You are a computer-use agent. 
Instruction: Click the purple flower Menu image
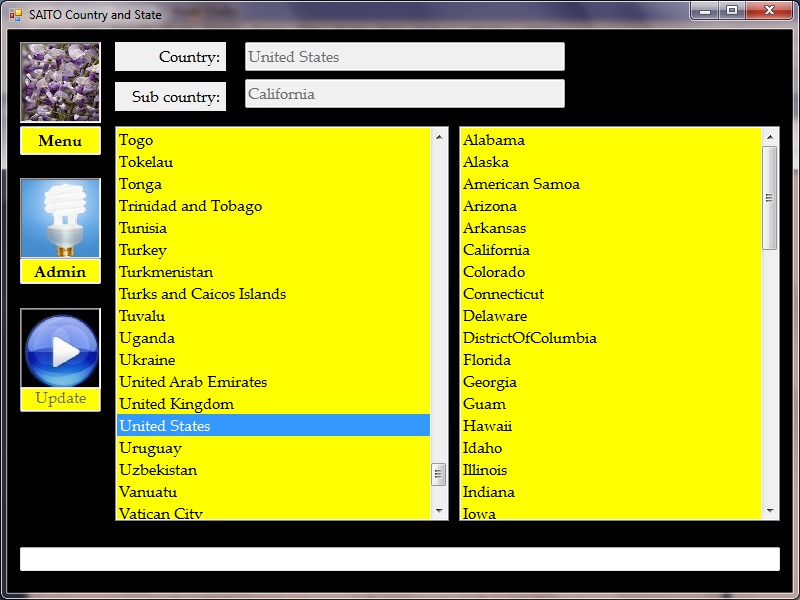point(60,82)
